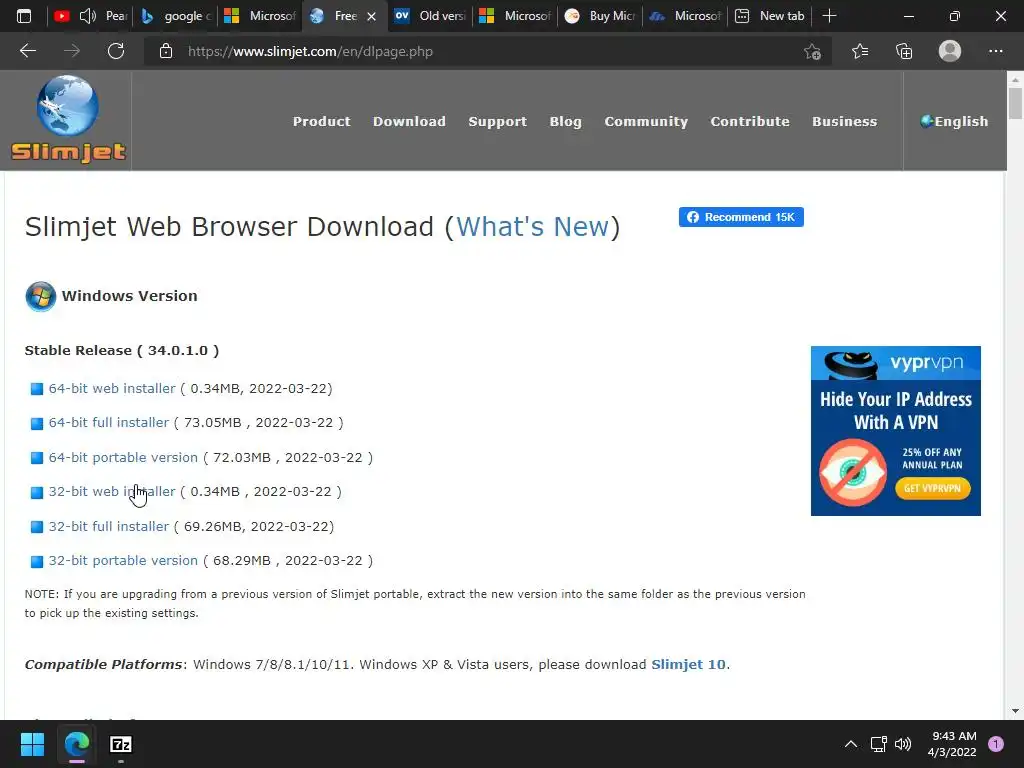The width and height of the screenshot is (1024, 768).
Task: Download the 64-bit full installer
Action: coord(108,423)
